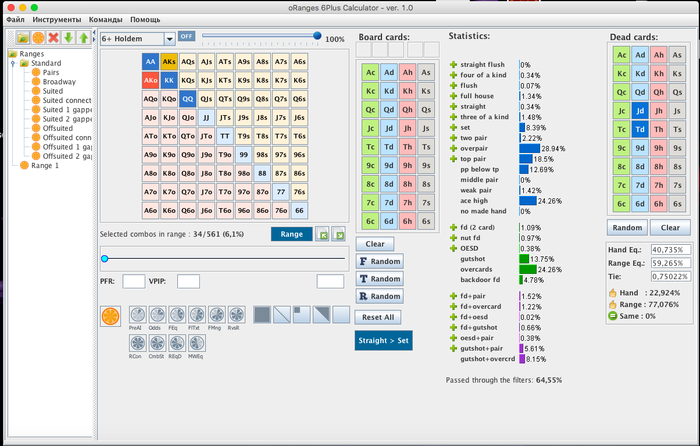
Task: Click the full matrix selection icon
Action: click(262, 315)
